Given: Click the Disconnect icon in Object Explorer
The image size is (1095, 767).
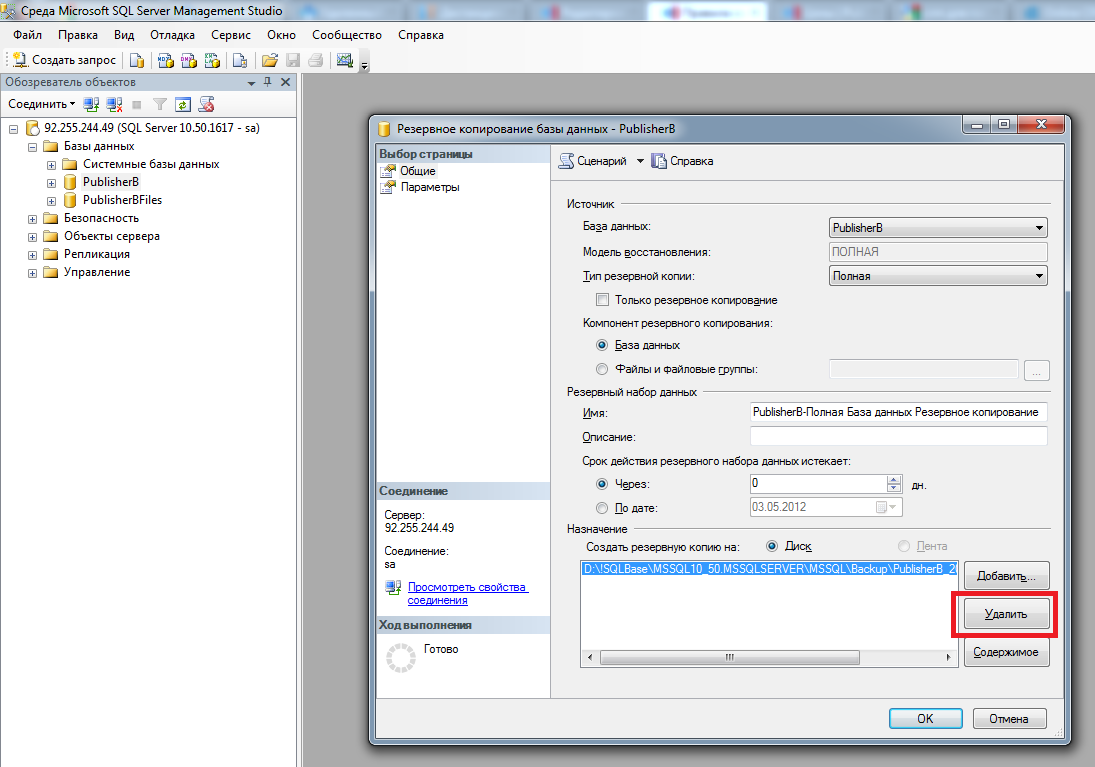Looking at the screenshot, I should coord(114,105).
